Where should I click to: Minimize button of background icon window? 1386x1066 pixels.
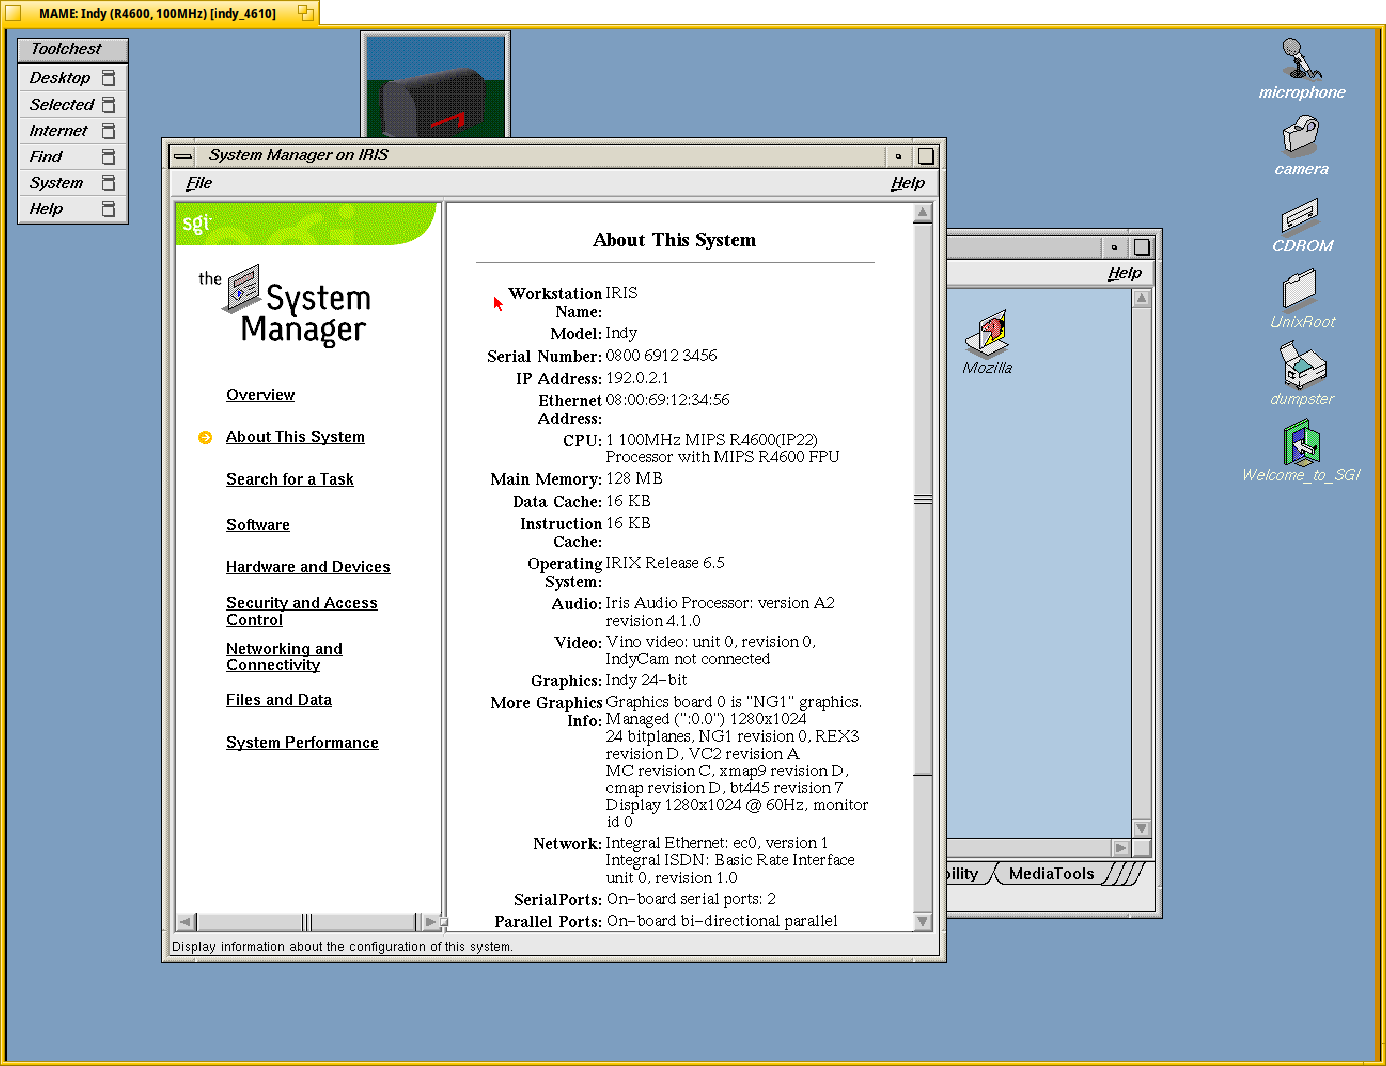click(1115, 247)
